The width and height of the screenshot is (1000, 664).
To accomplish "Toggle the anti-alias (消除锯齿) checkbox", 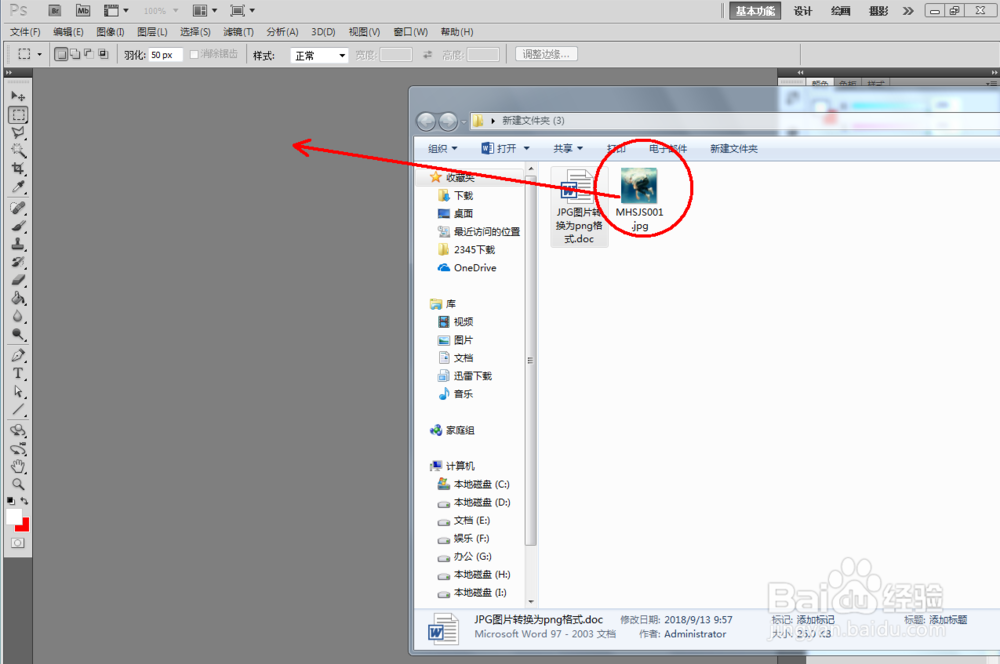I will coord(195,54).
